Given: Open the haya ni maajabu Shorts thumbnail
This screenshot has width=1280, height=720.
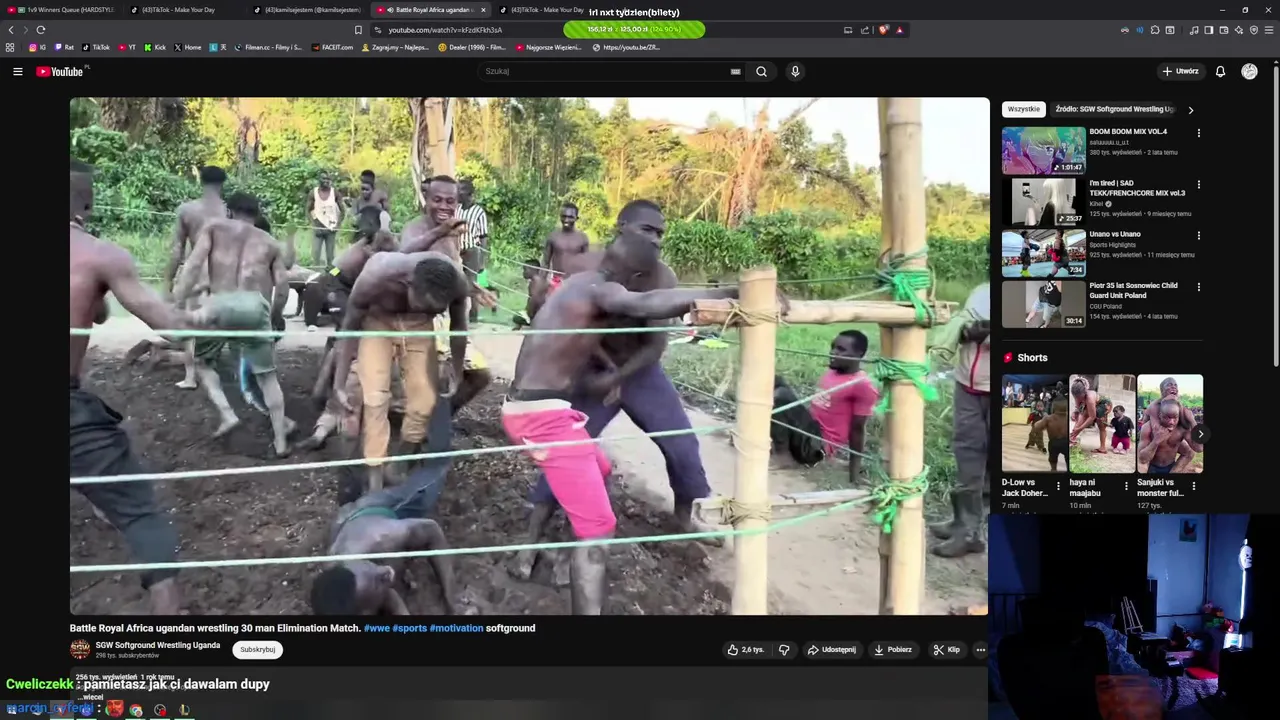Looking at the screenshot, I should (1102, 423).
